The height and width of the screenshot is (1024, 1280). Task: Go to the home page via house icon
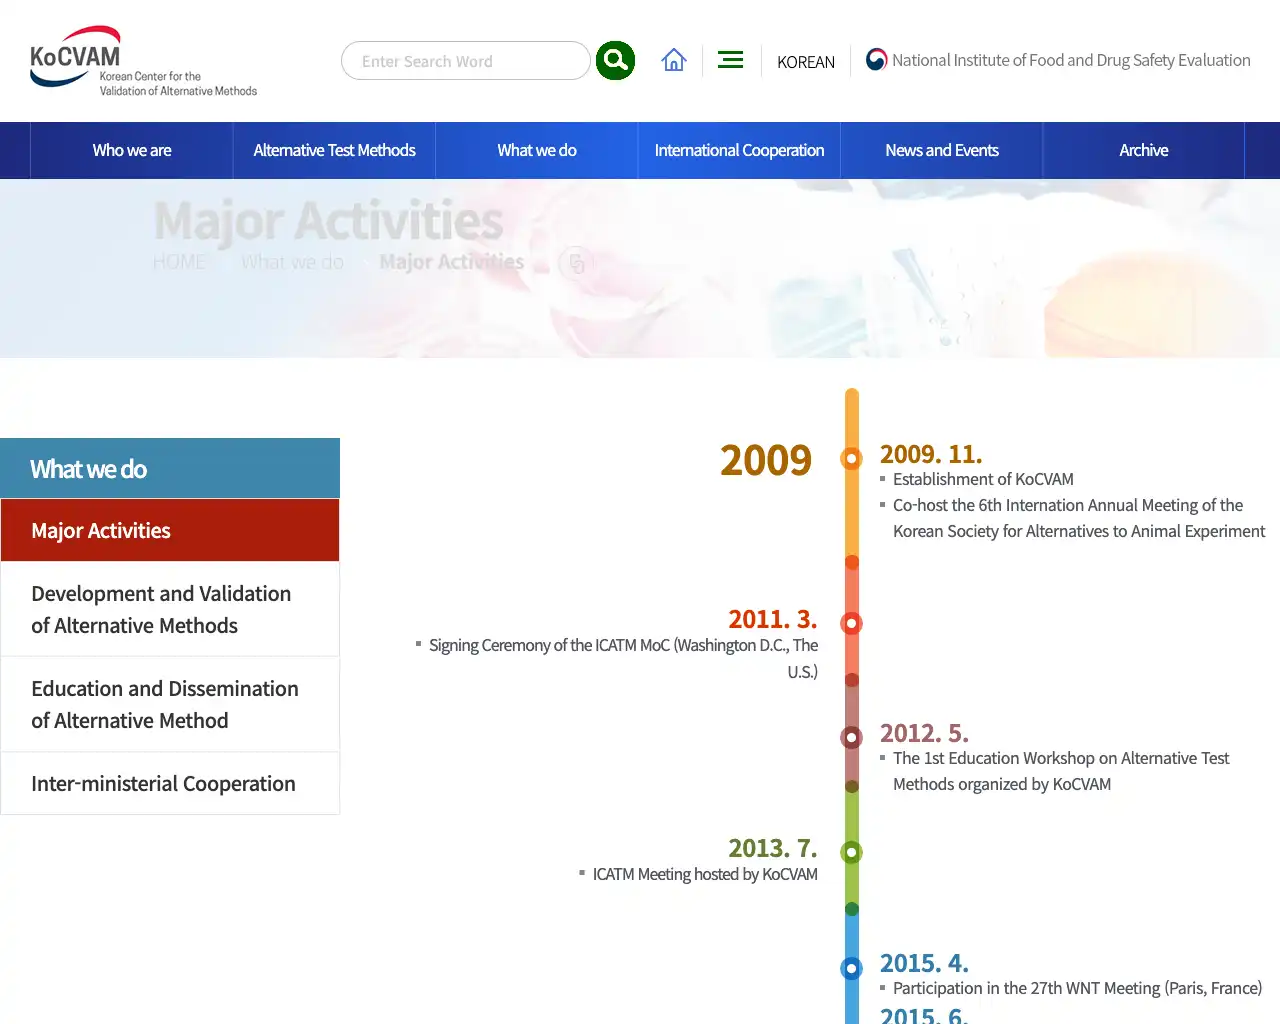click(x=674, y=61)
